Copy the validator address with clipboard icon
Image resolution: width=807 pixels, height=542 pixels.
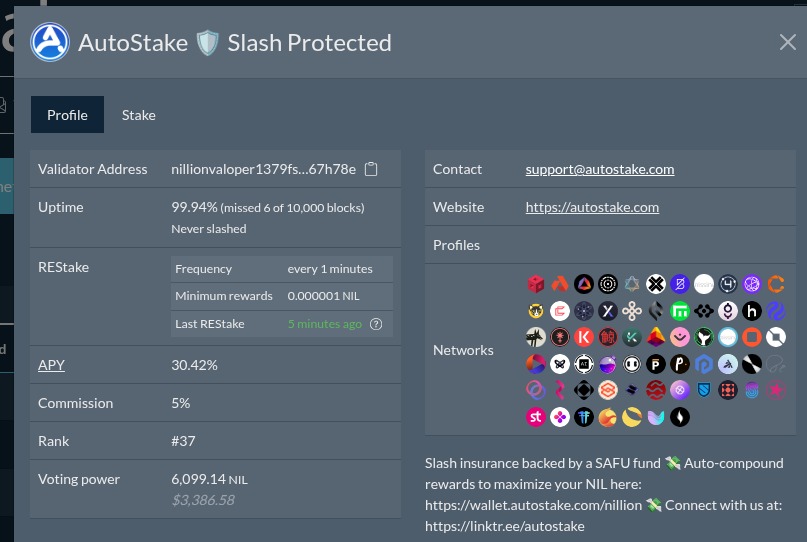(371, 169)
